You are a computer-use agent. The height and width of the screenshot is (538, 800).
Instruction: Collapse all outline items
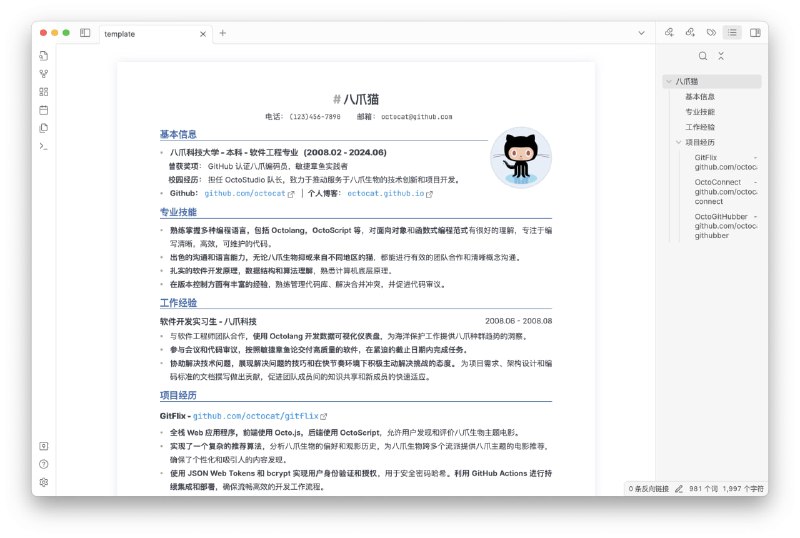[x=721, y=56]
